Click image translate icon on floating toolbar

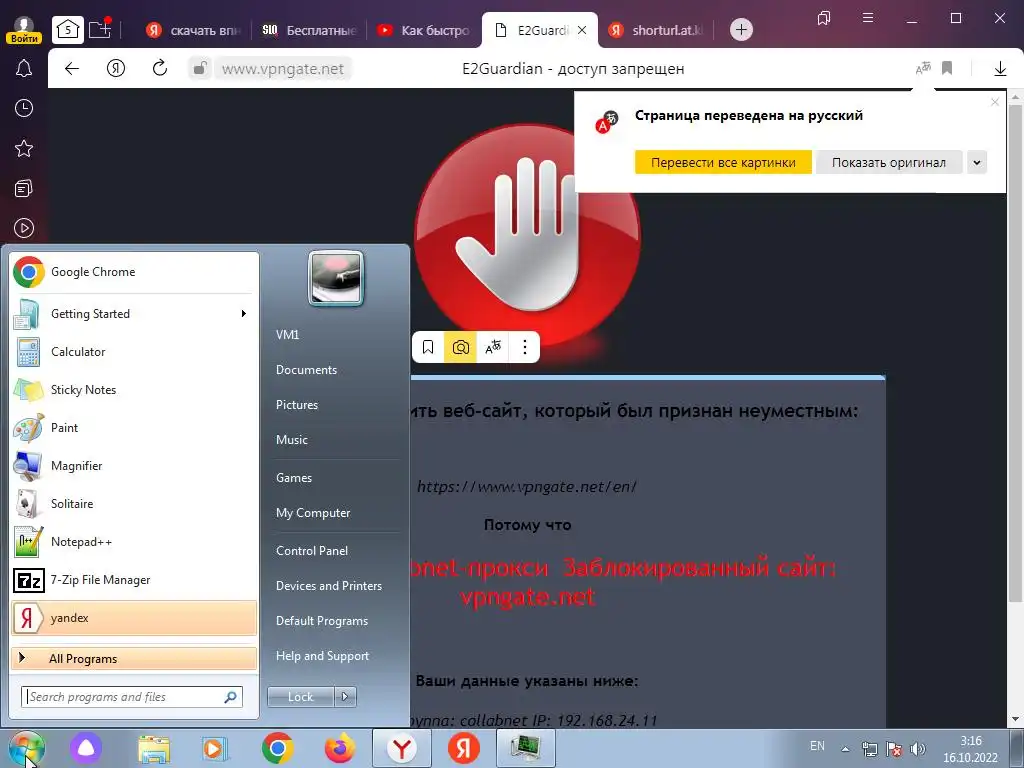[x=493, y=347]
